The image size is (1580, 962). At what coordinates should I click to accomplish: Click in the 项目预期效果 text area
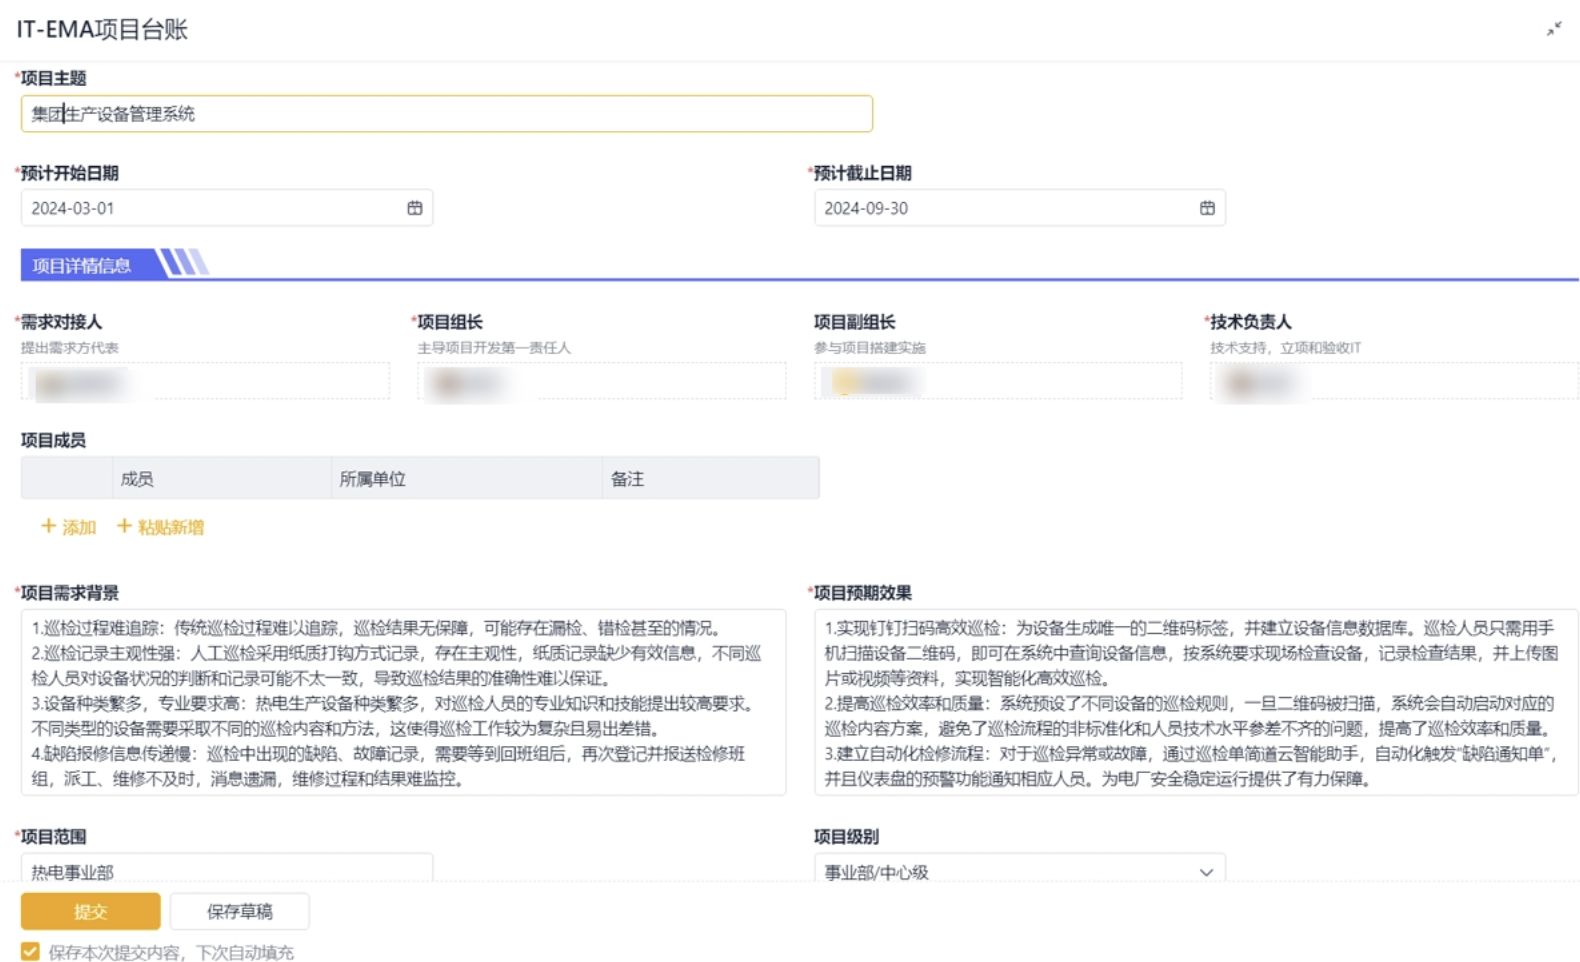coord(1195,702)
